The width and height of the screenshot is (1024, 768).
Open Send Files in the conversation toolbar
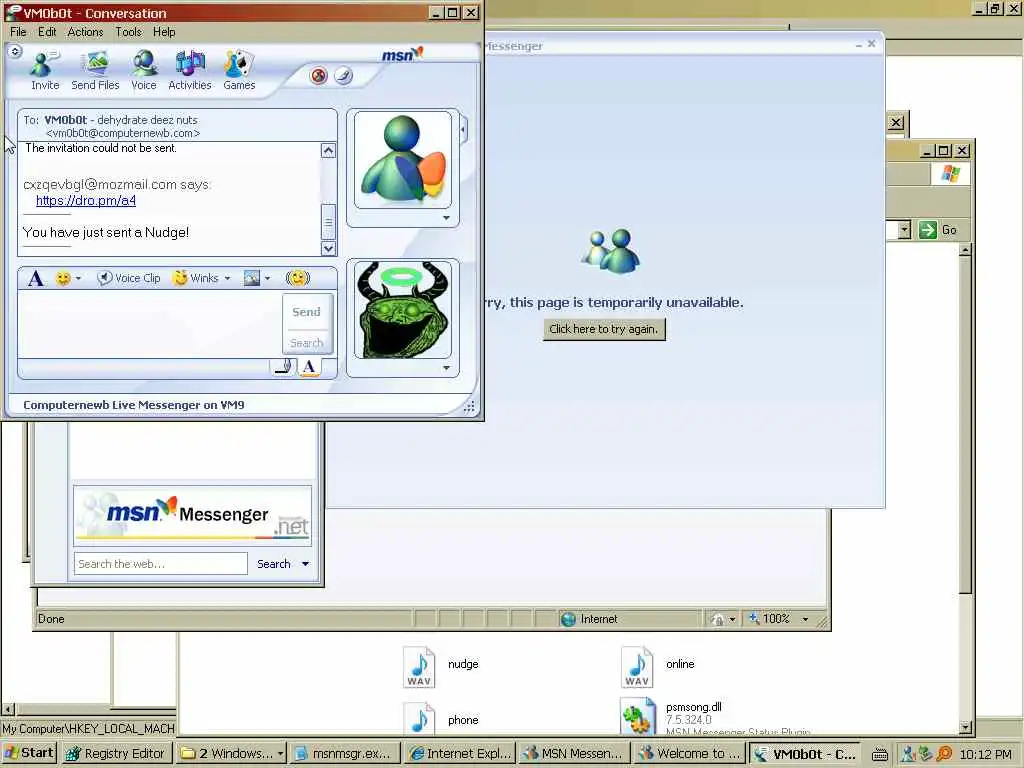[95, 71]
